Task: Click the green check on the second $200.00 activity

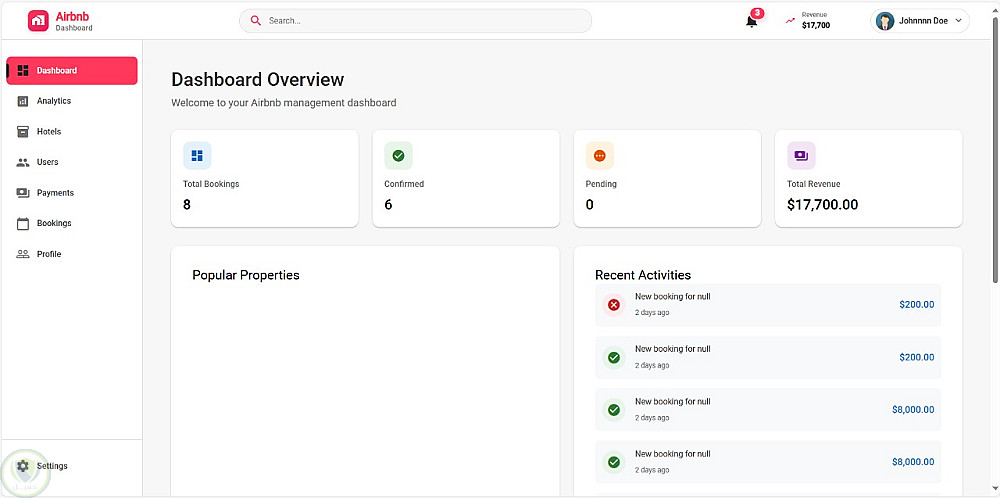Action: [614, 358]
